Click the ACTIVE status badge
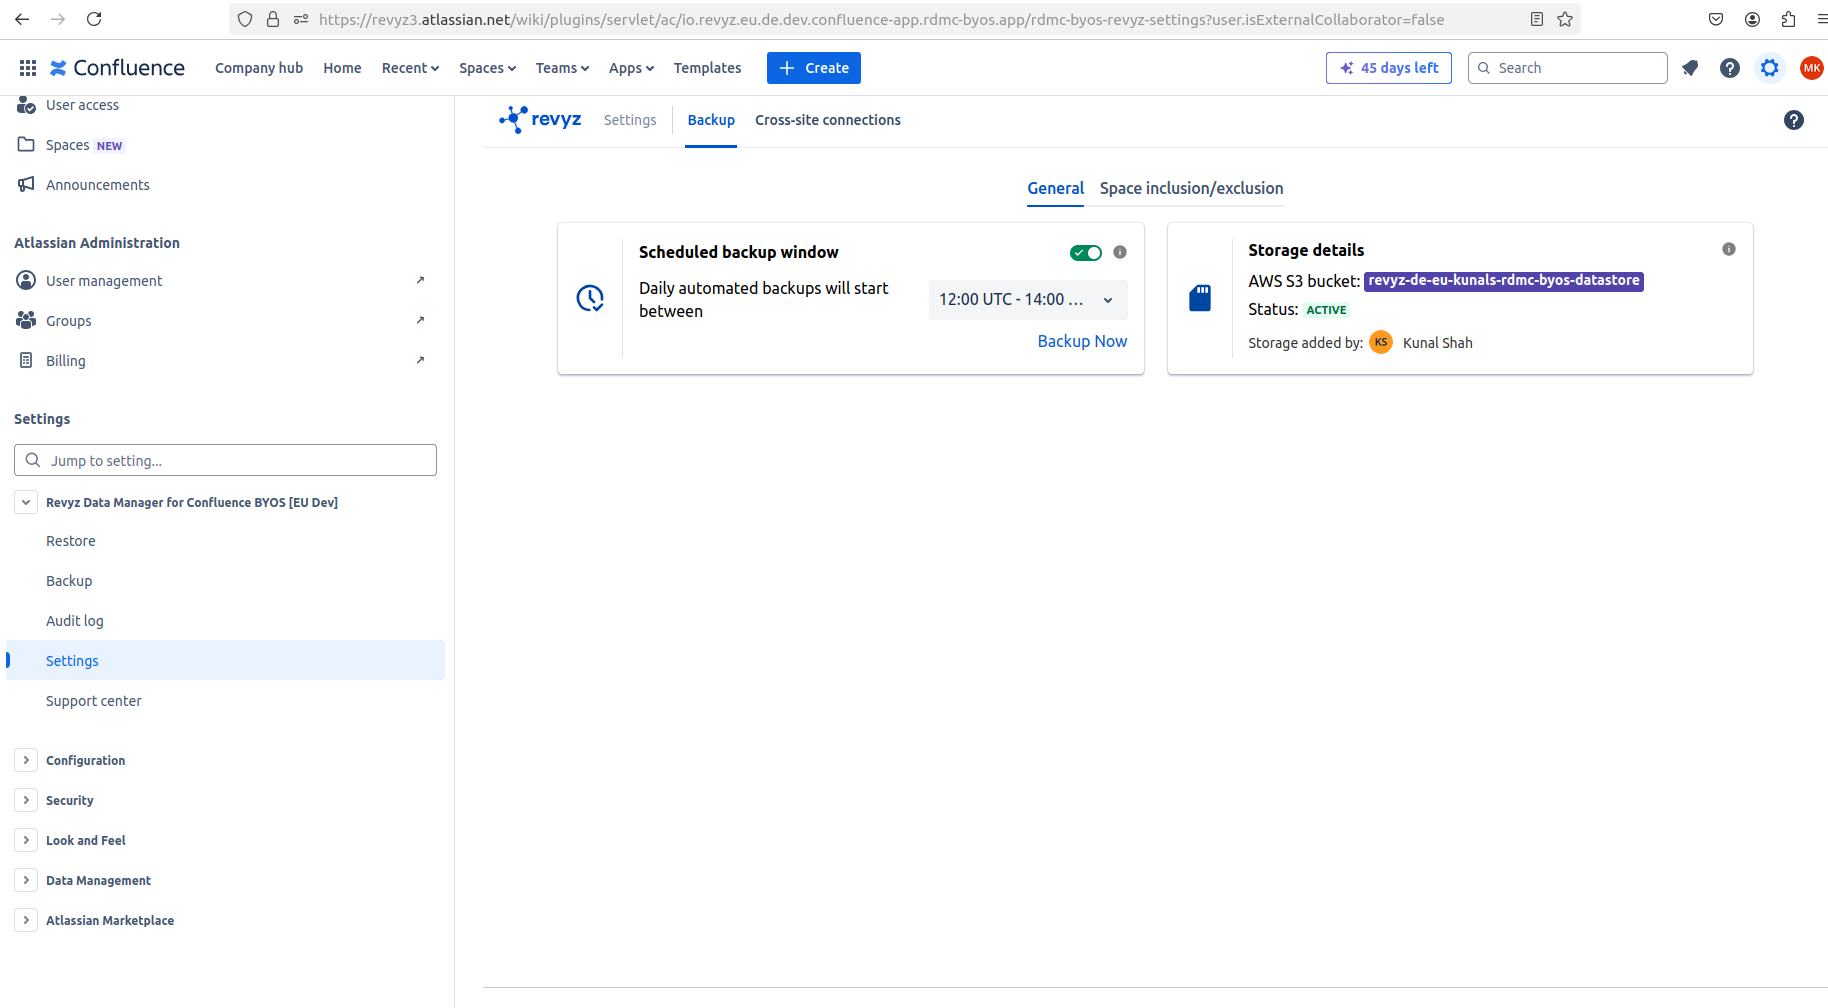The width and height of the screenshot is (1828, 1008). (x=1326, y=310)
